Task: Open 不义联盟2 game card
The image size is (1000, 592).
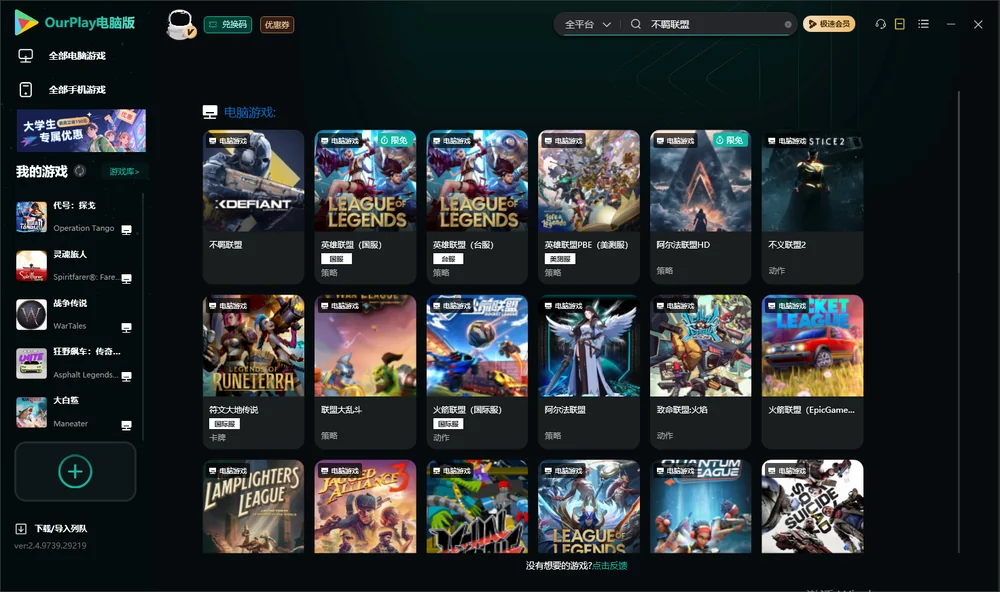Action: [x=812, y=207]
